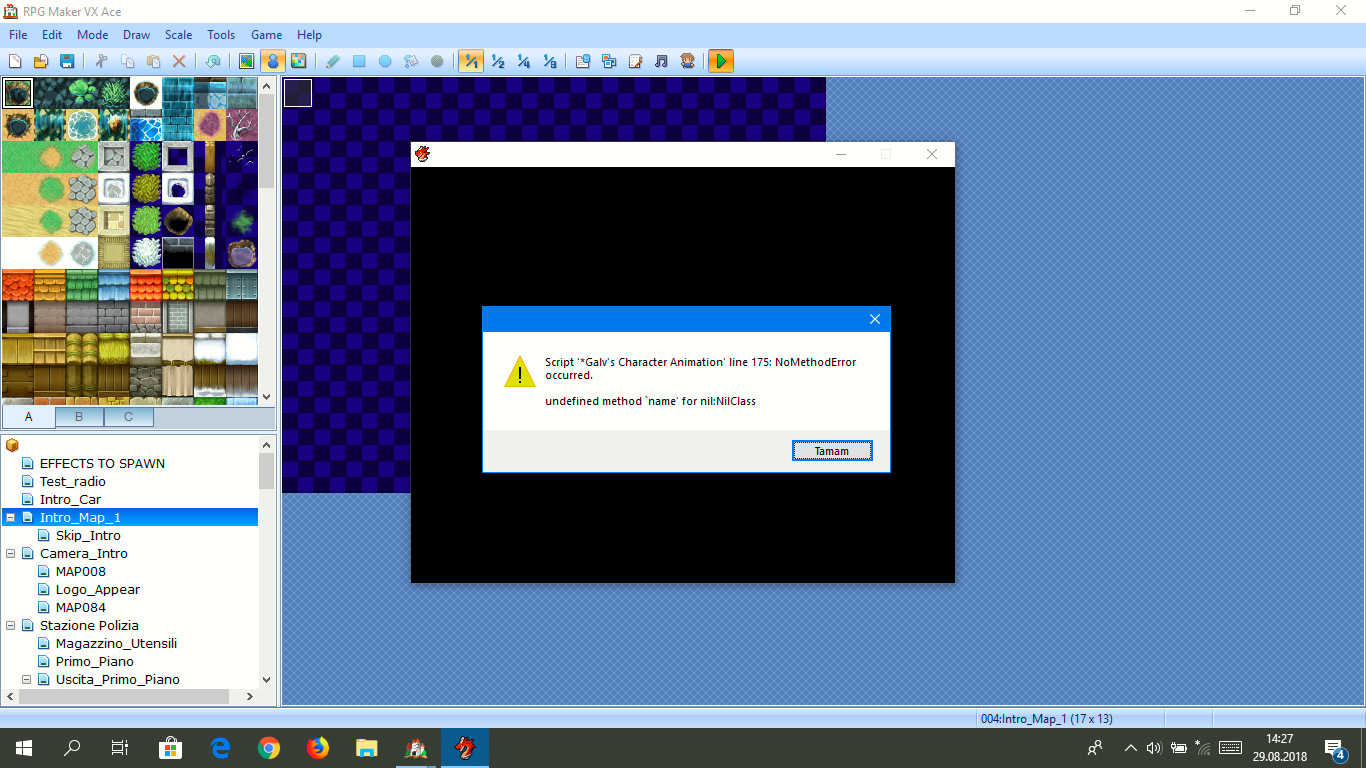Open Firefox from the taskbar
The height and width of the screenshot is (768, 1366).
[x=318, y=748]
